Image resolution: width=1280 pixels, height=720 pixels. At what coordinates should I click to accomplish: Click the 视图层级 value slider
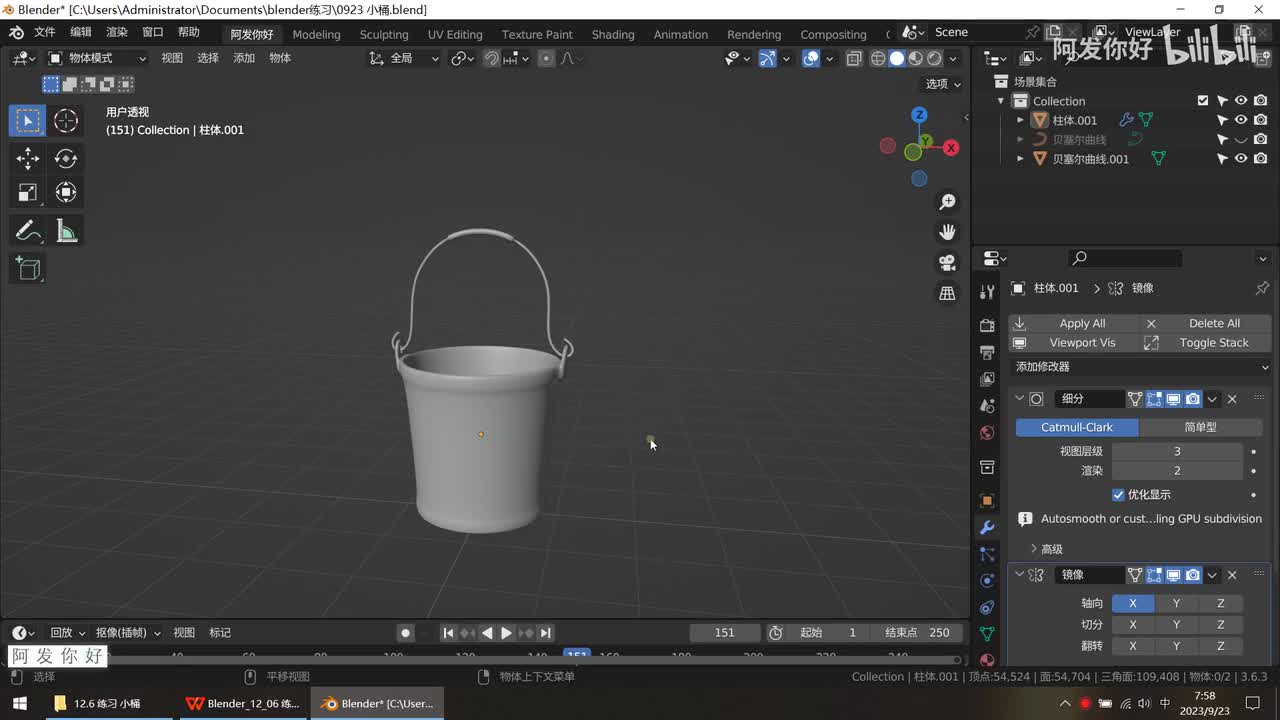(x=1177, y=451)
